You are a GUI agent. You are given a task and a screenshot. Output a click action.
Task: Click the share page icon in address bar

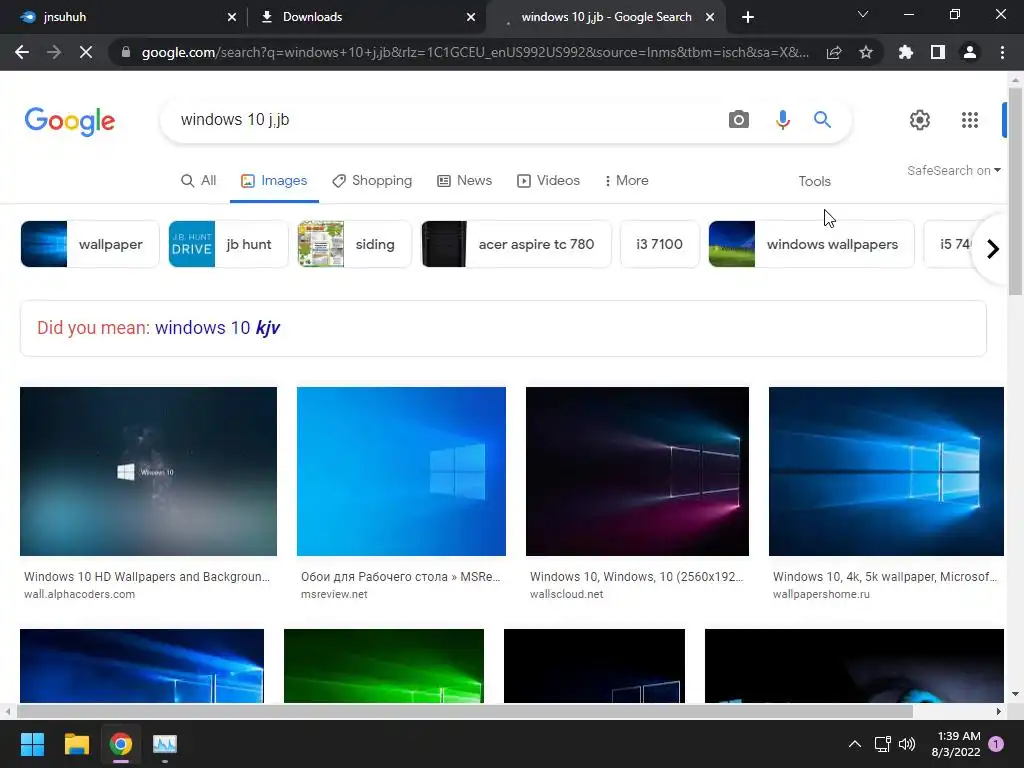point(834,52)
